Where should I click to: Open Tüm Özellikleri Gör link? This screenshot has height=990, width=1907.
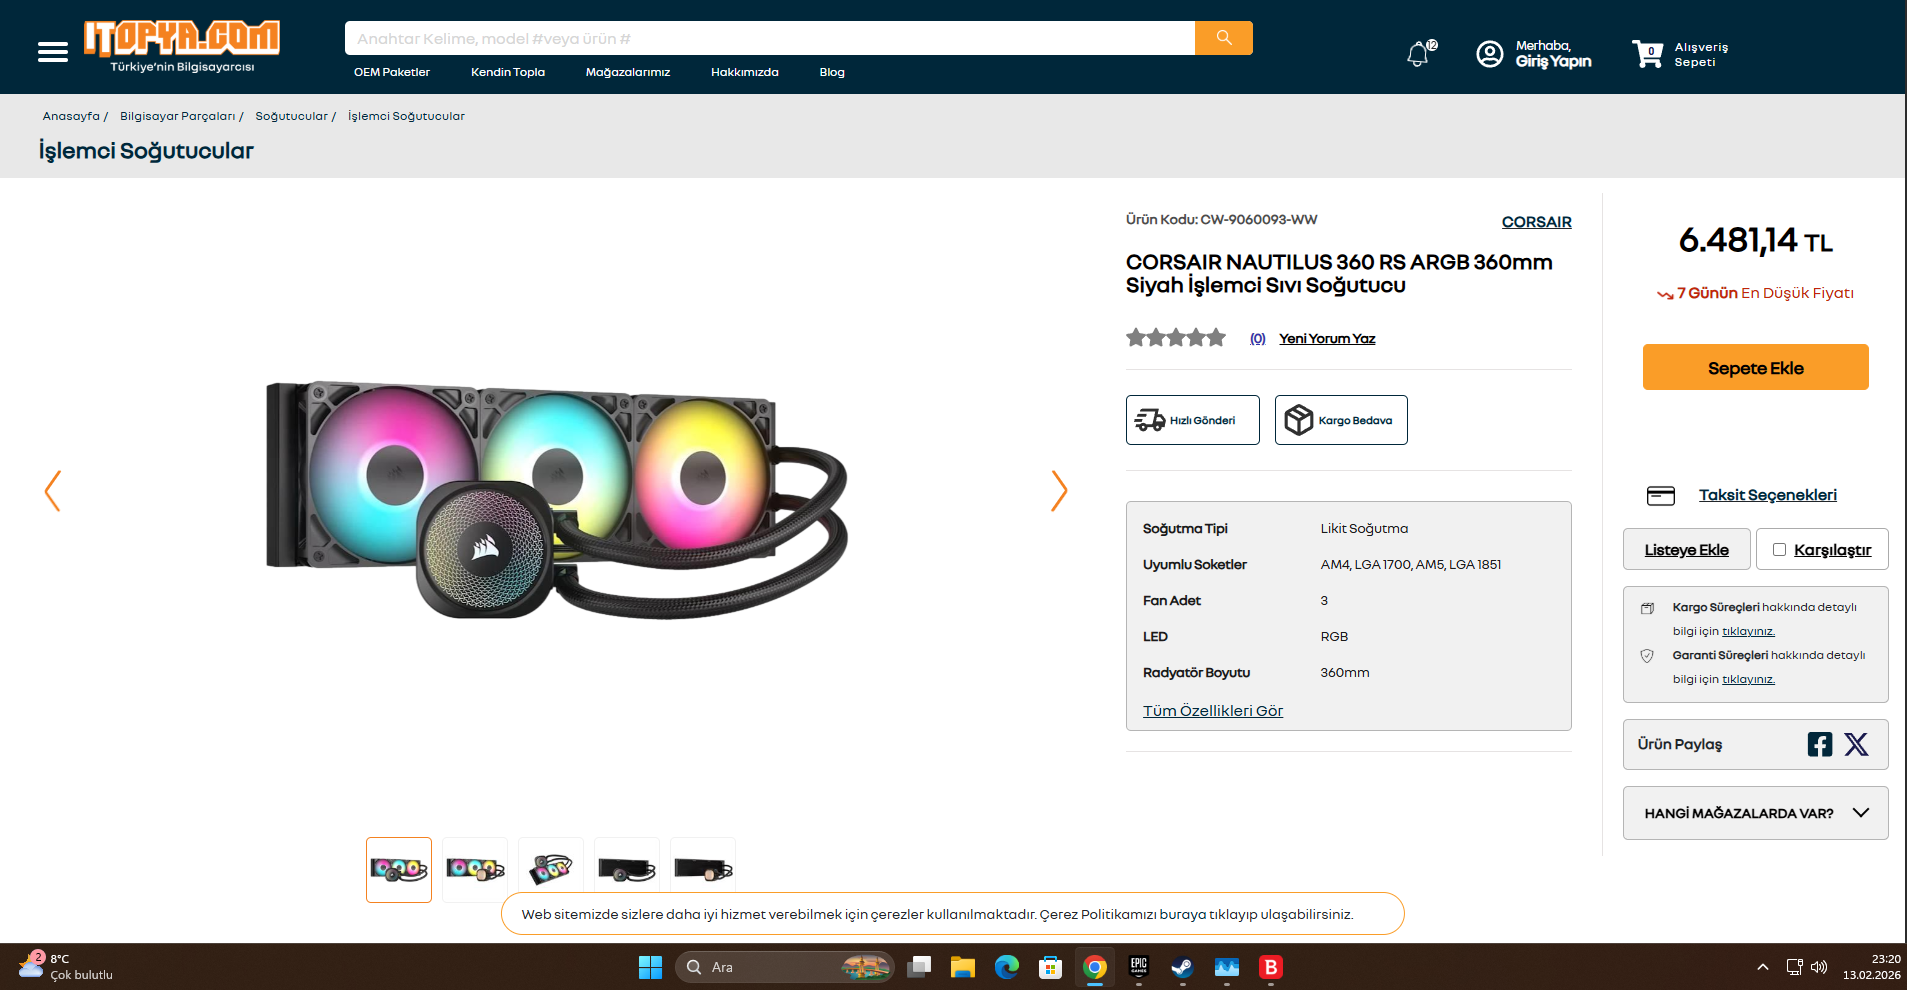coord(1212,711)
